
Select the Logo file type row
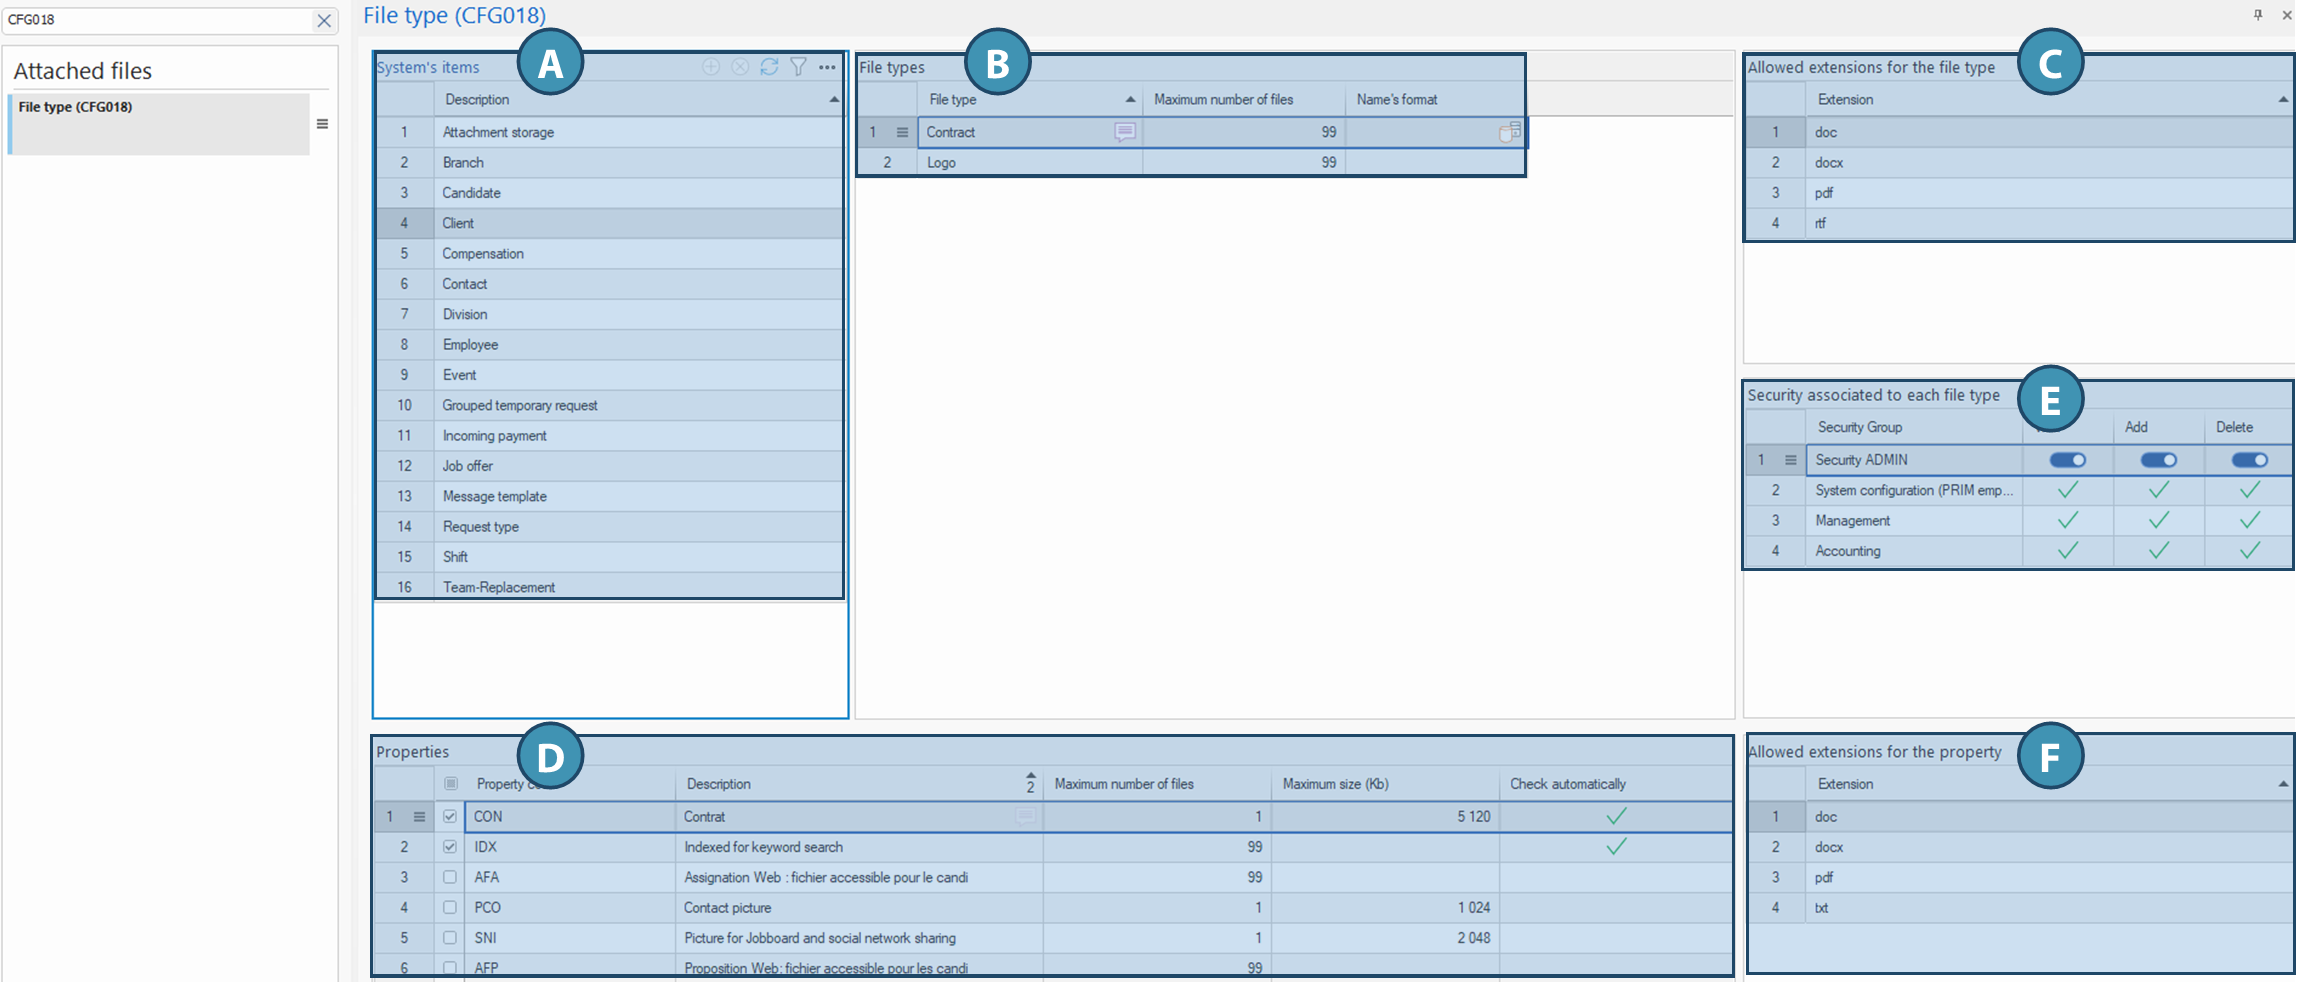pyautogui.click(x=941, y=163)
